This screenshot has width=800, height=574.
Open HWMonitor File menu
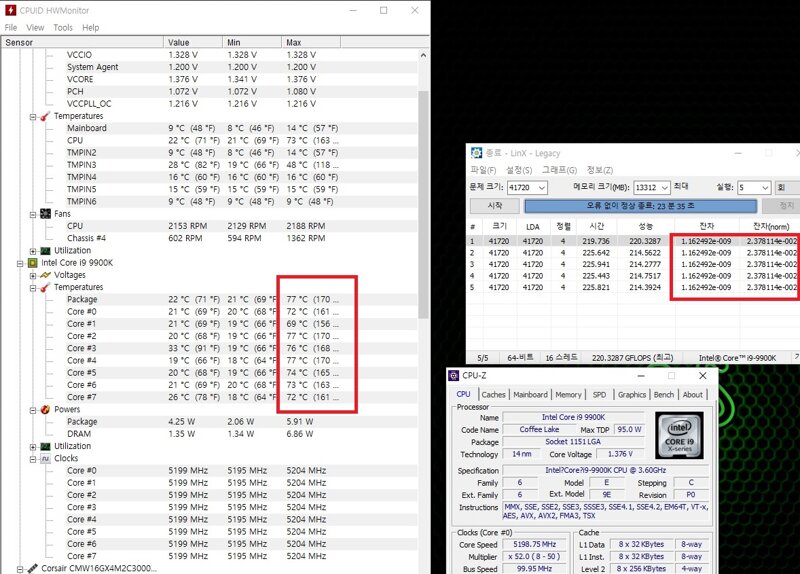pos(11,28)
